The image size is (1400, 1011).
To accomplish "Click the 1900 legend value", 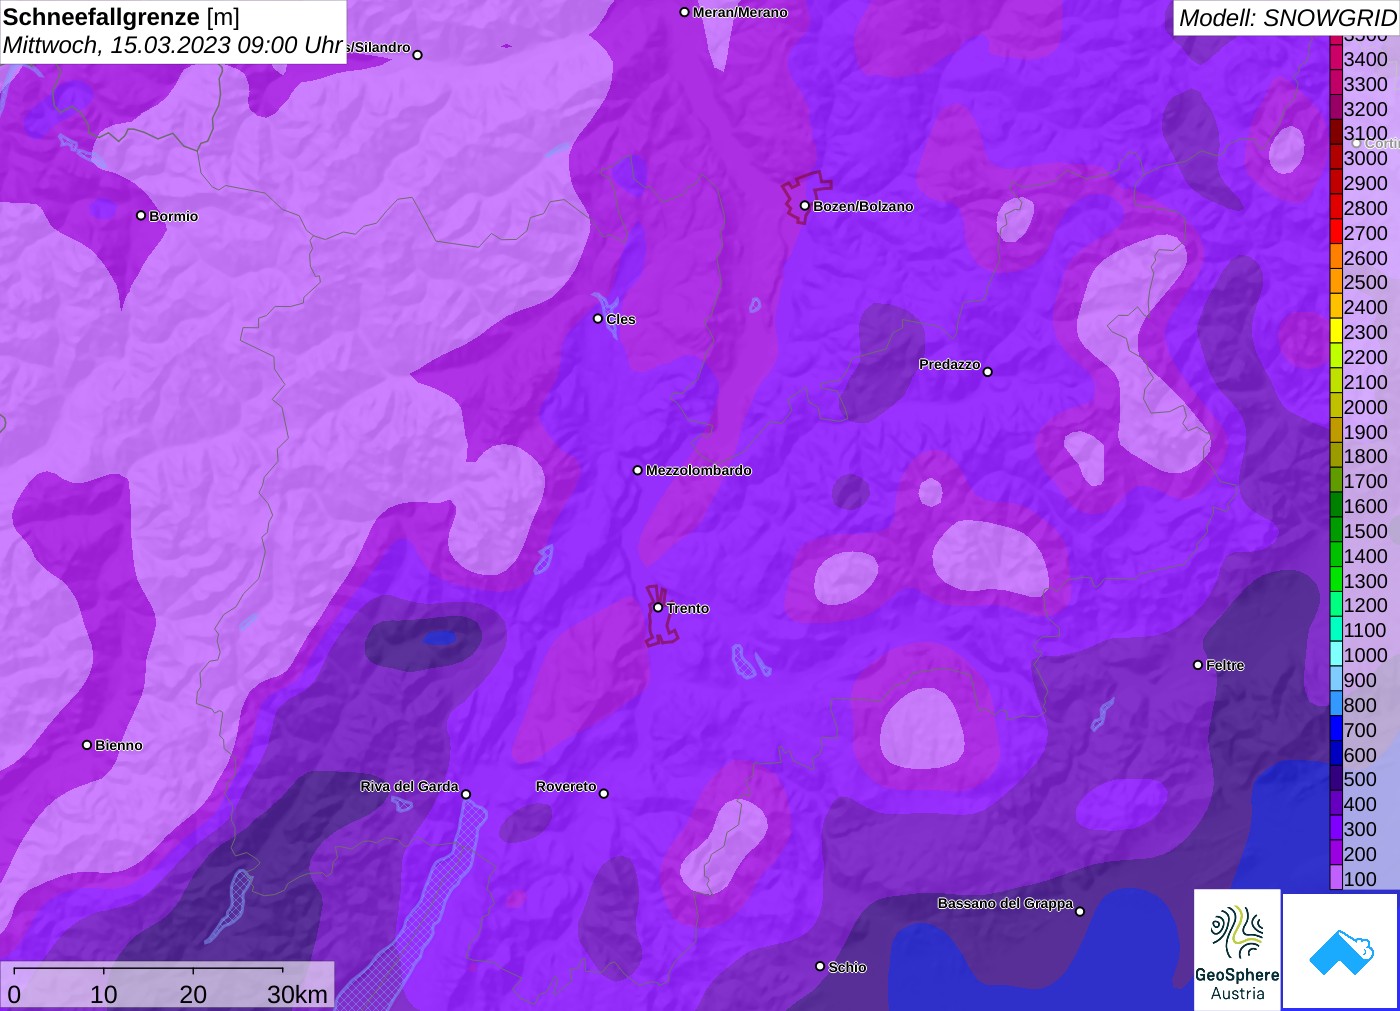I will (1365, 431).
